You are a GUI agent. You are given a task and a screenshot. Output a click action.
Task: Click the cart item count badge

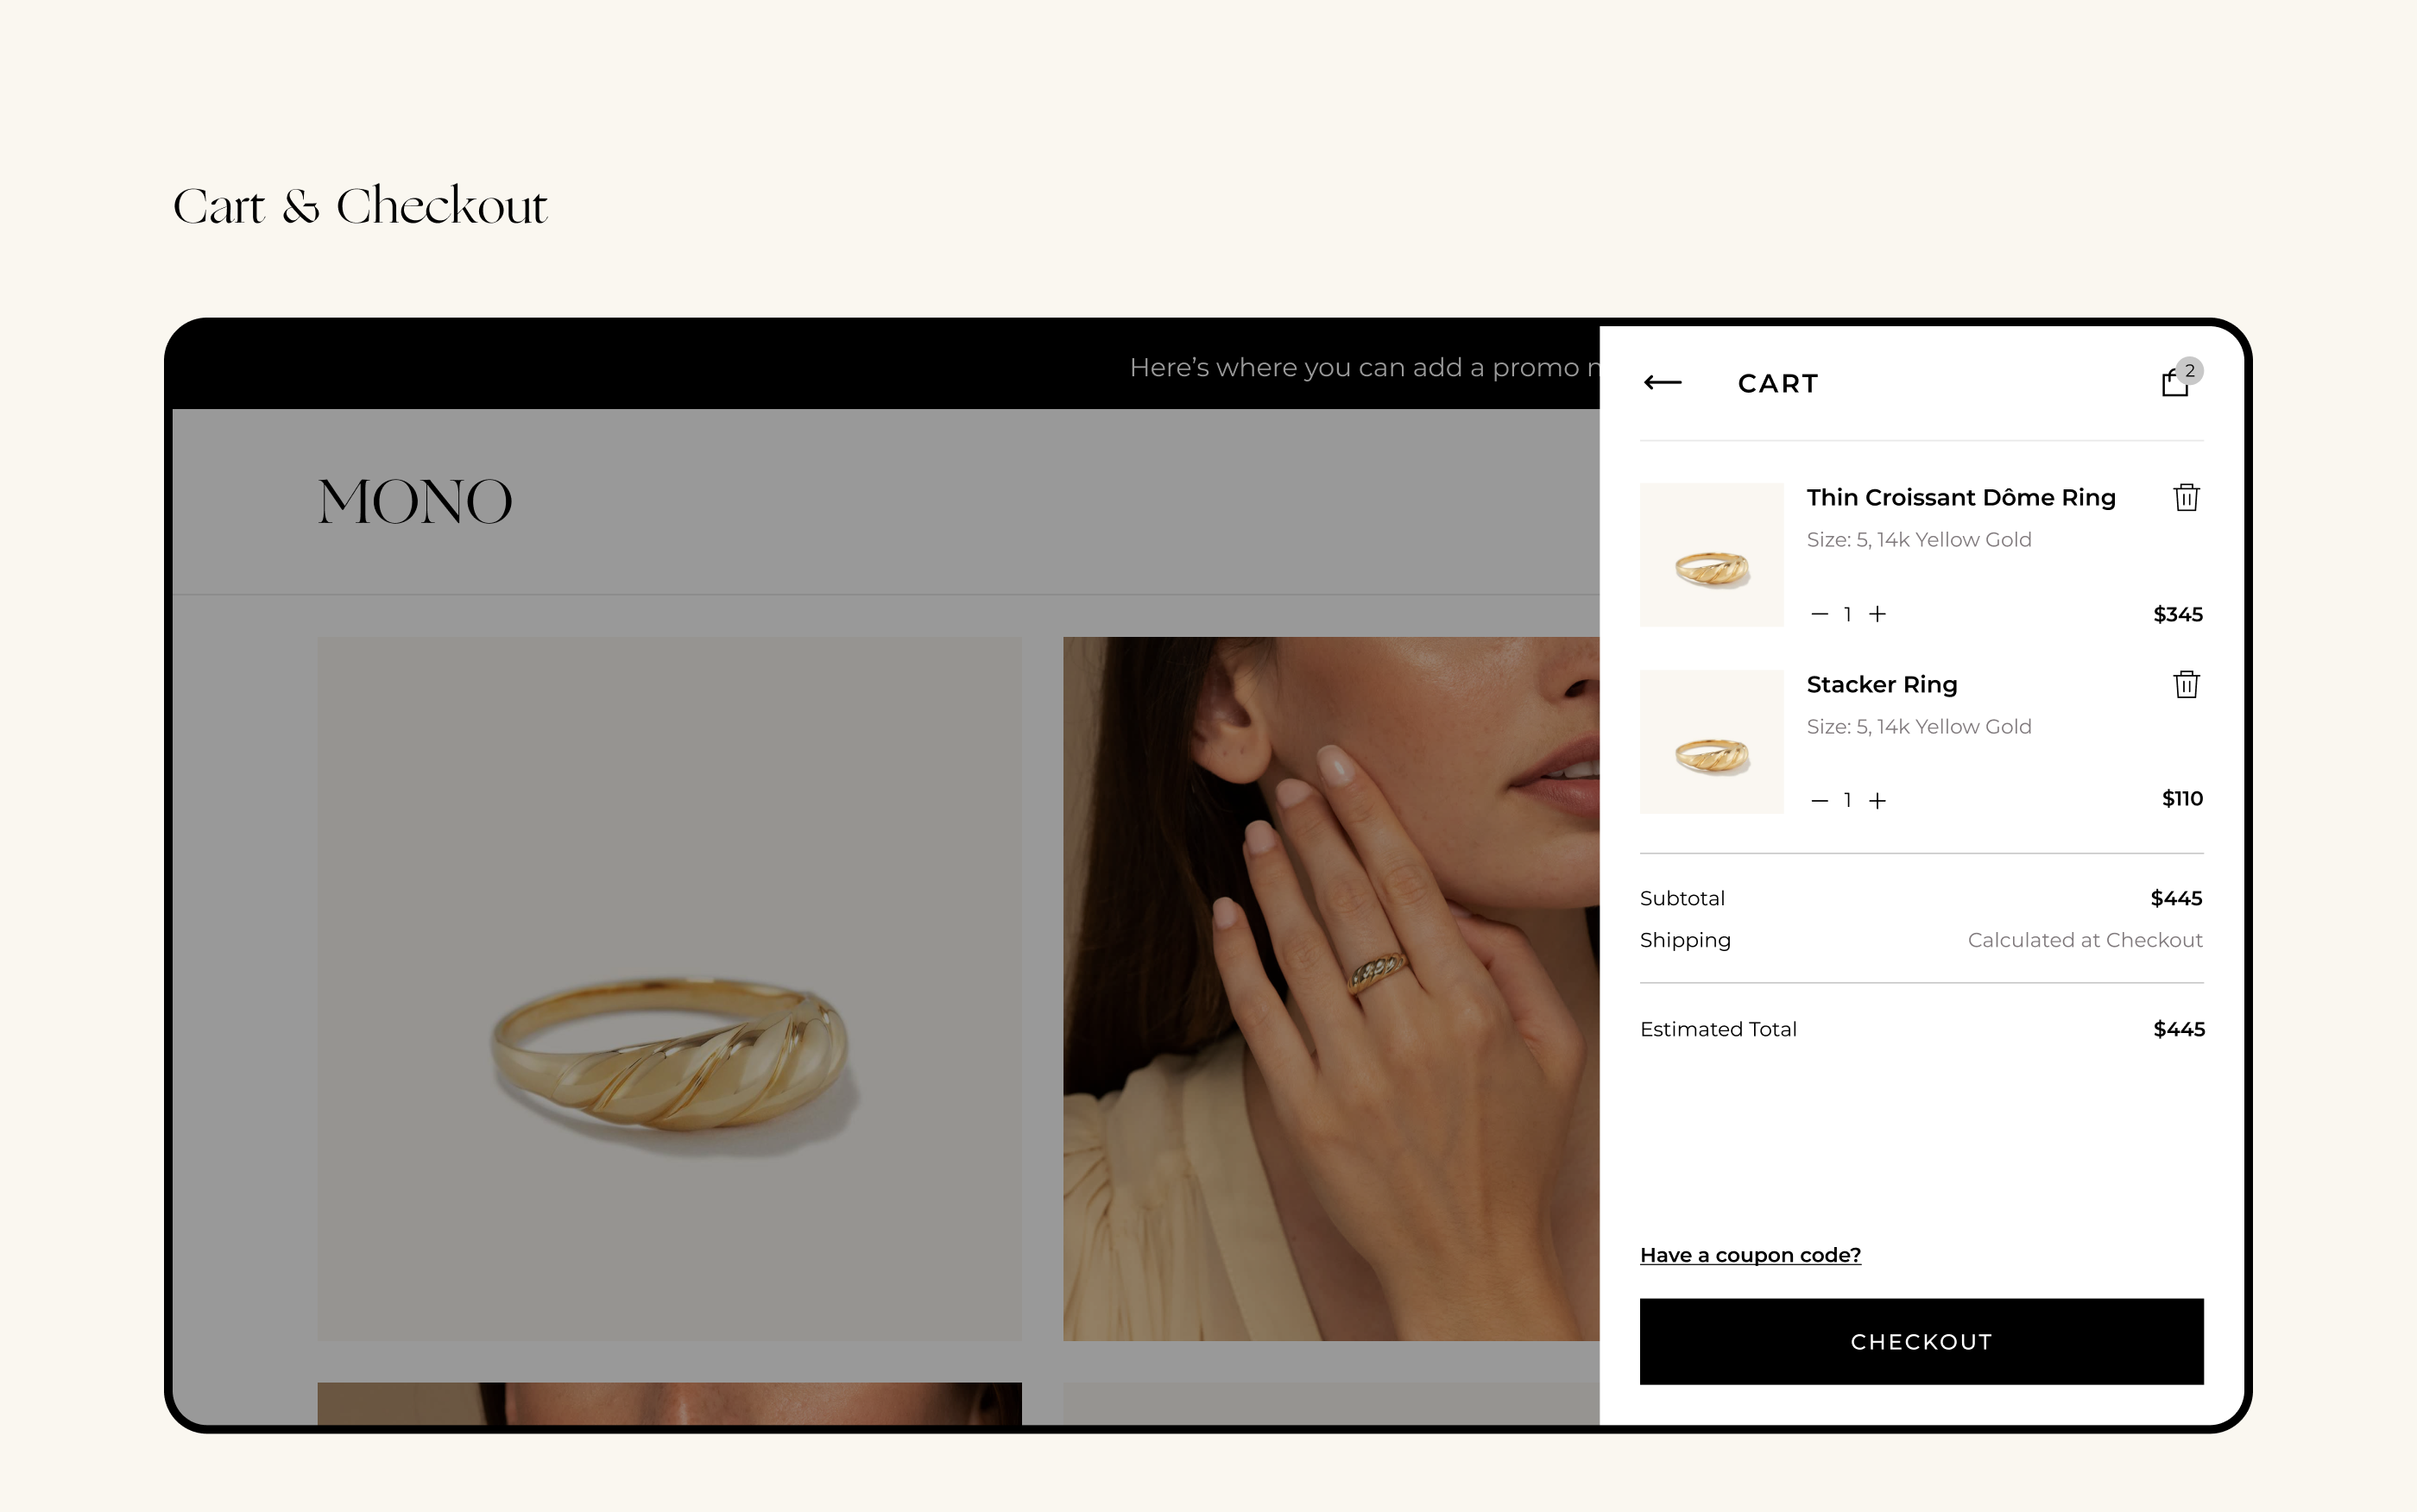coord(2190,370)
